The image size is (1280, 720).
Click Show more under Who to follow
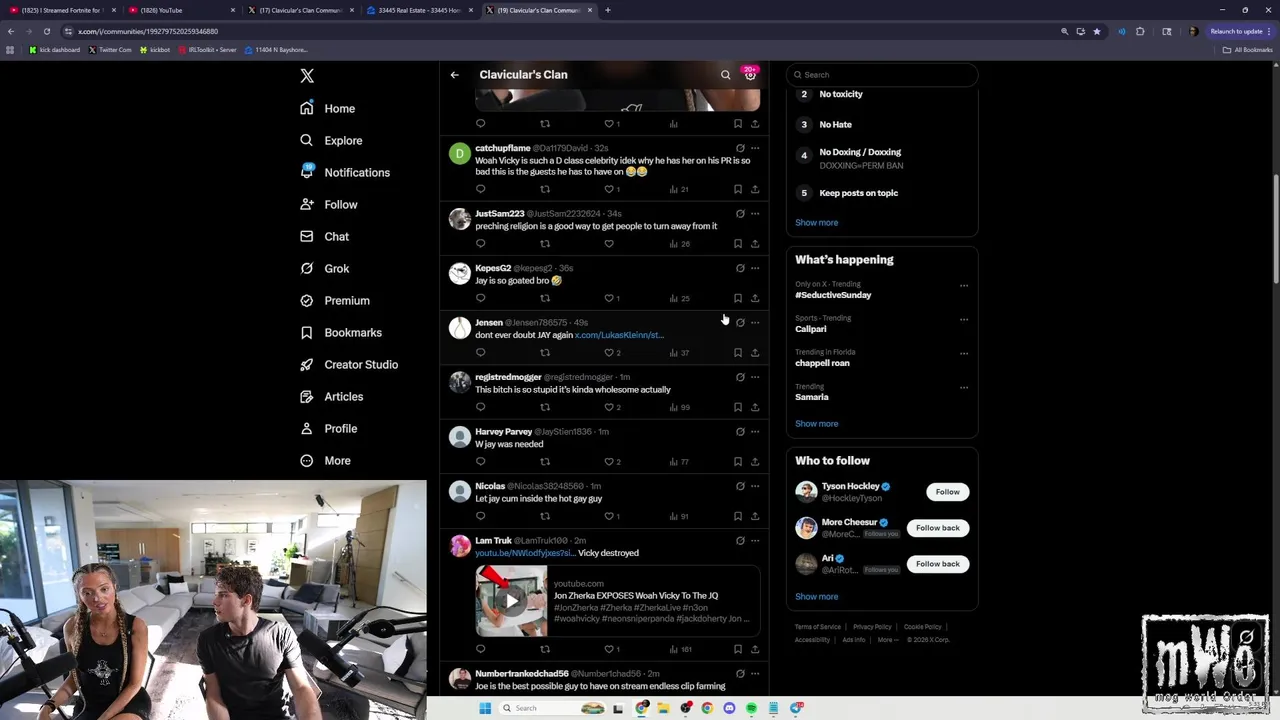tap(816, 597)
